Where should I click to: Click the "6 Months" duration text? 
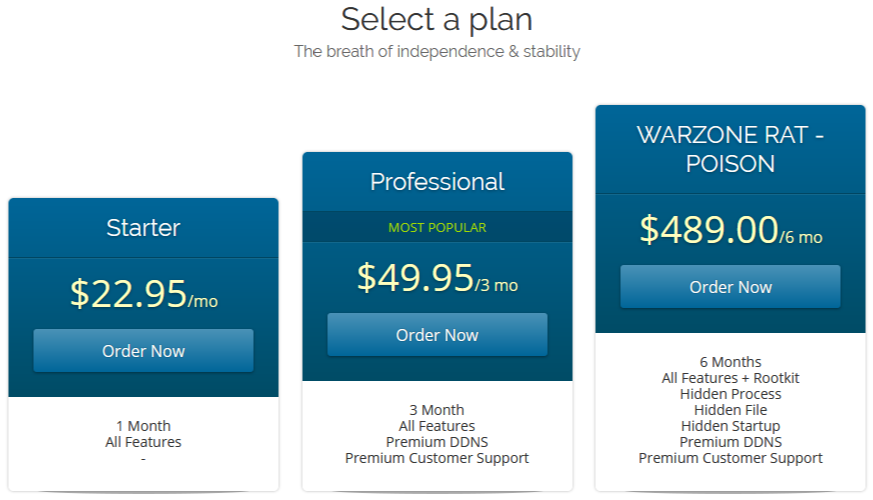[x=730, y=362]
